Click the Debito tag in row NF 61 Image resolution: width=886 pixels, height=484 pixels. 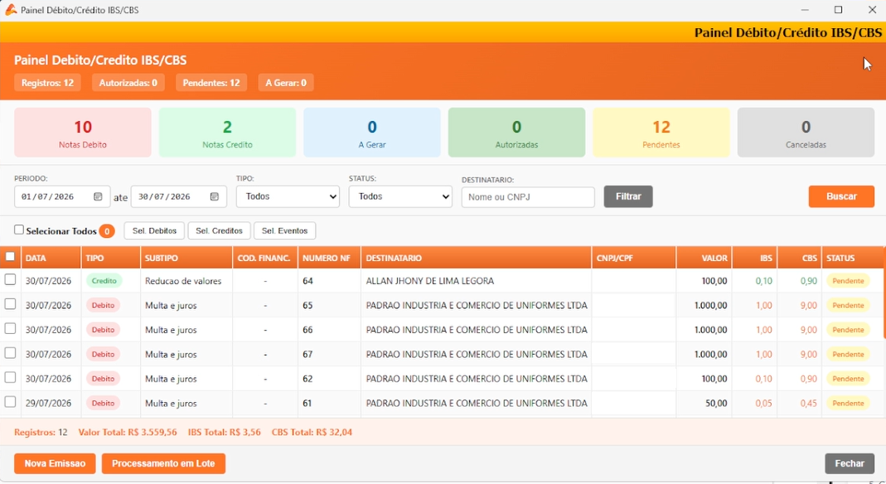[x=103, y=403]
